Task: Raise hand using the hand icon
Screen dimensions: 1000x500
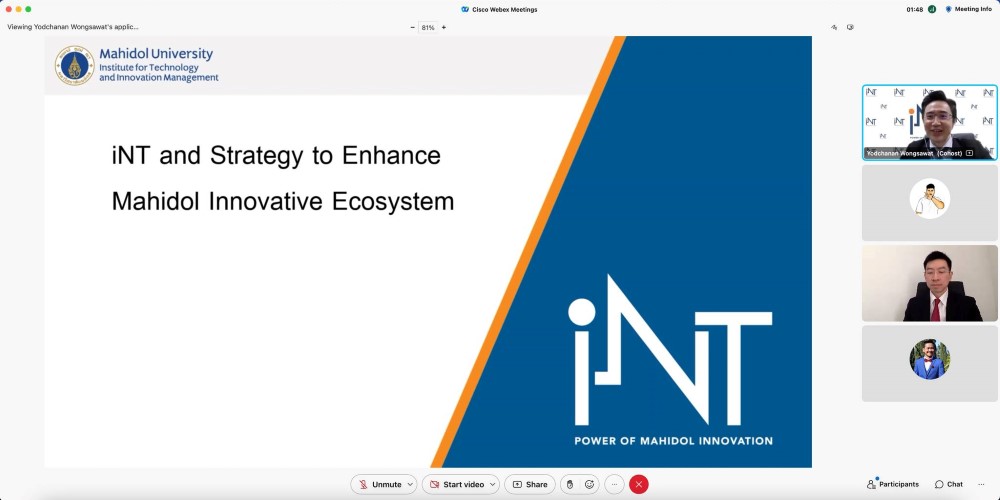Action: click(570, 484)
